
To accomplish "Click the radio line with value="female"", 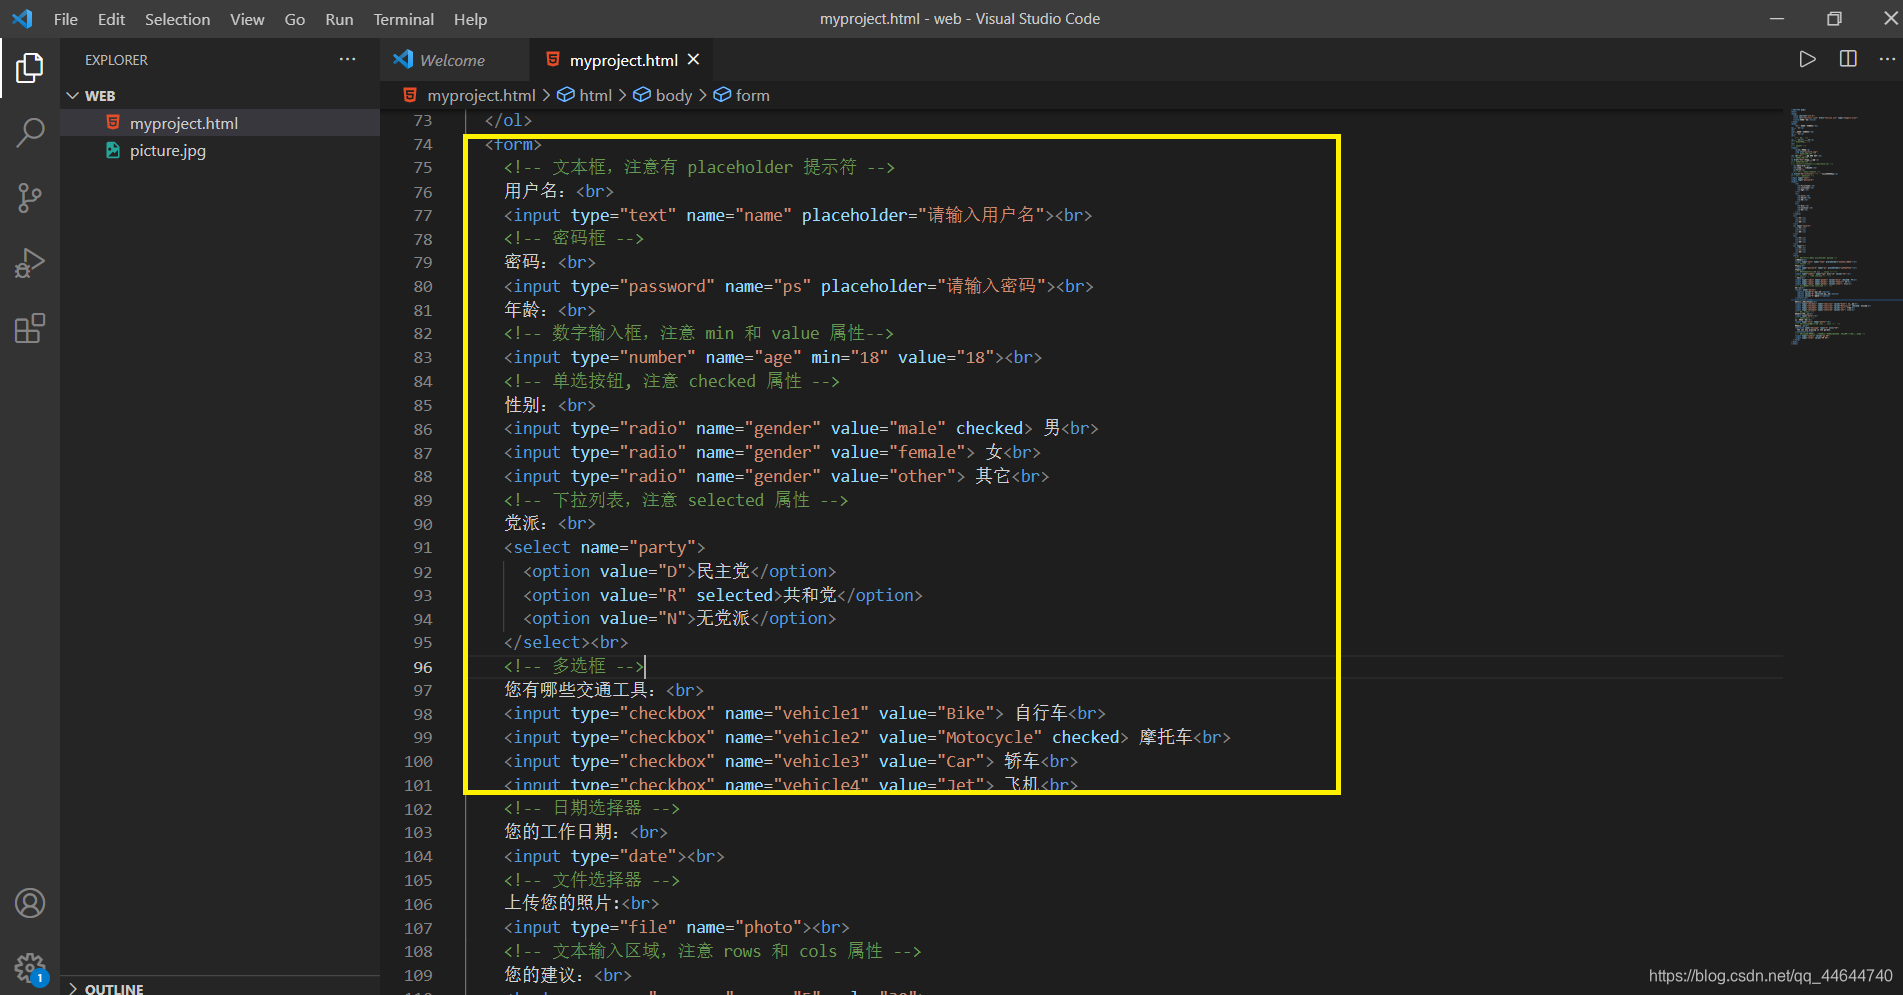I will (772, 452).
